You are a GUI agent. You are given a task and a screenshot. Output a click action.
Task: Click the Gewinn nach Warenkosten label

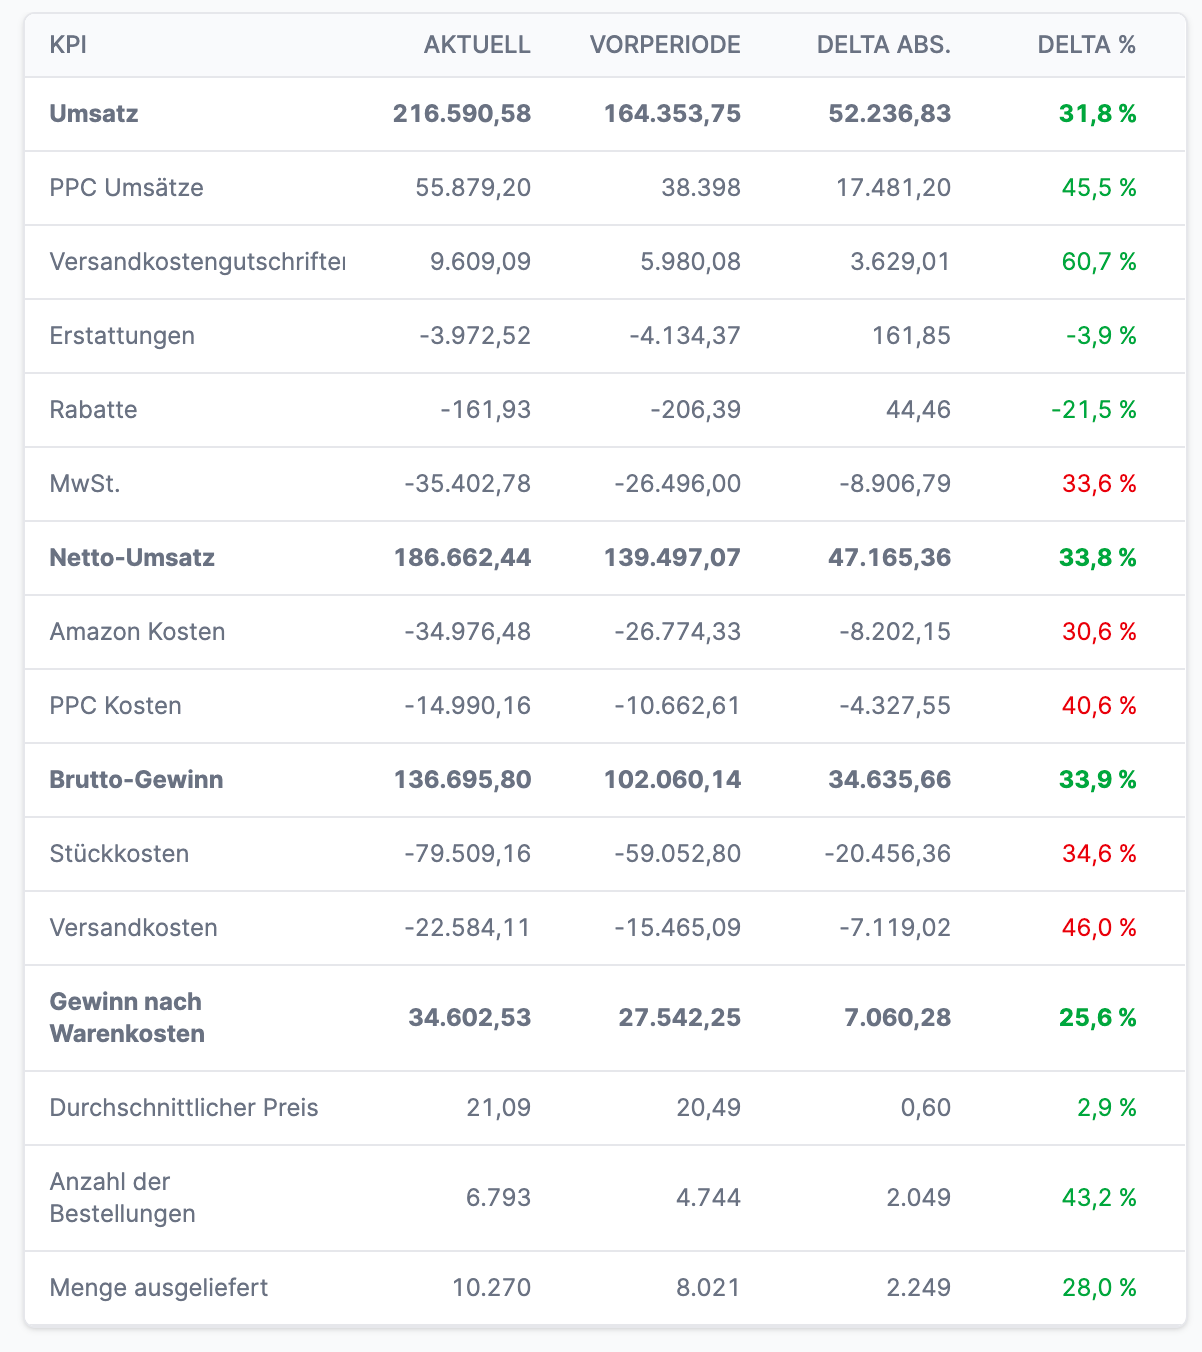(x=126, y=1018)
